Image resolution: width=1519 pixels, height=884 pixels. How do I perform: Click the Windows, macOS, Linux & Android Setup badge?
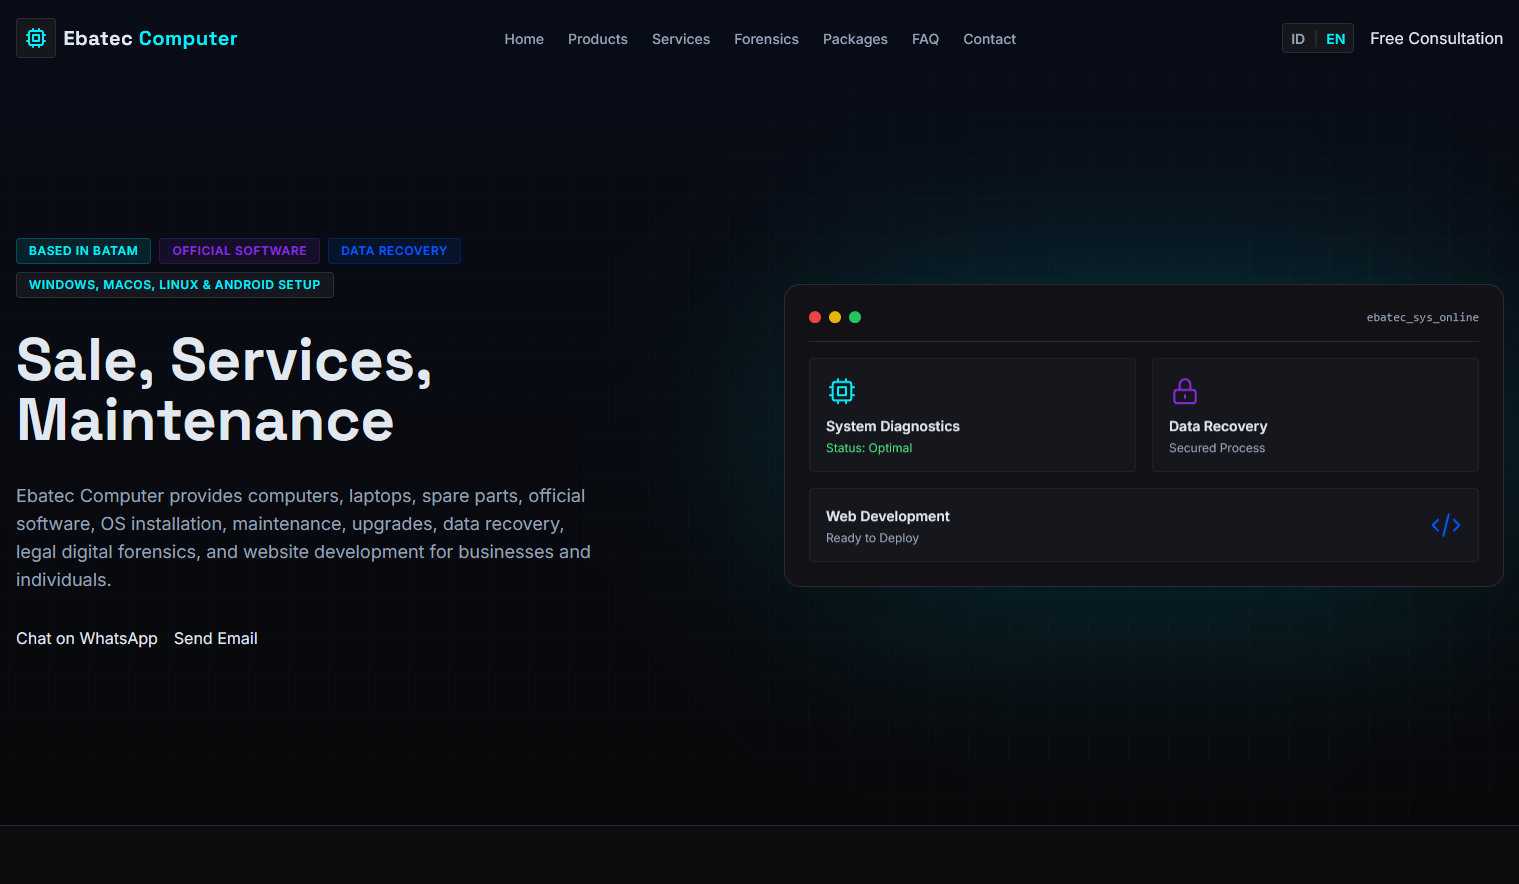point(175,285)
